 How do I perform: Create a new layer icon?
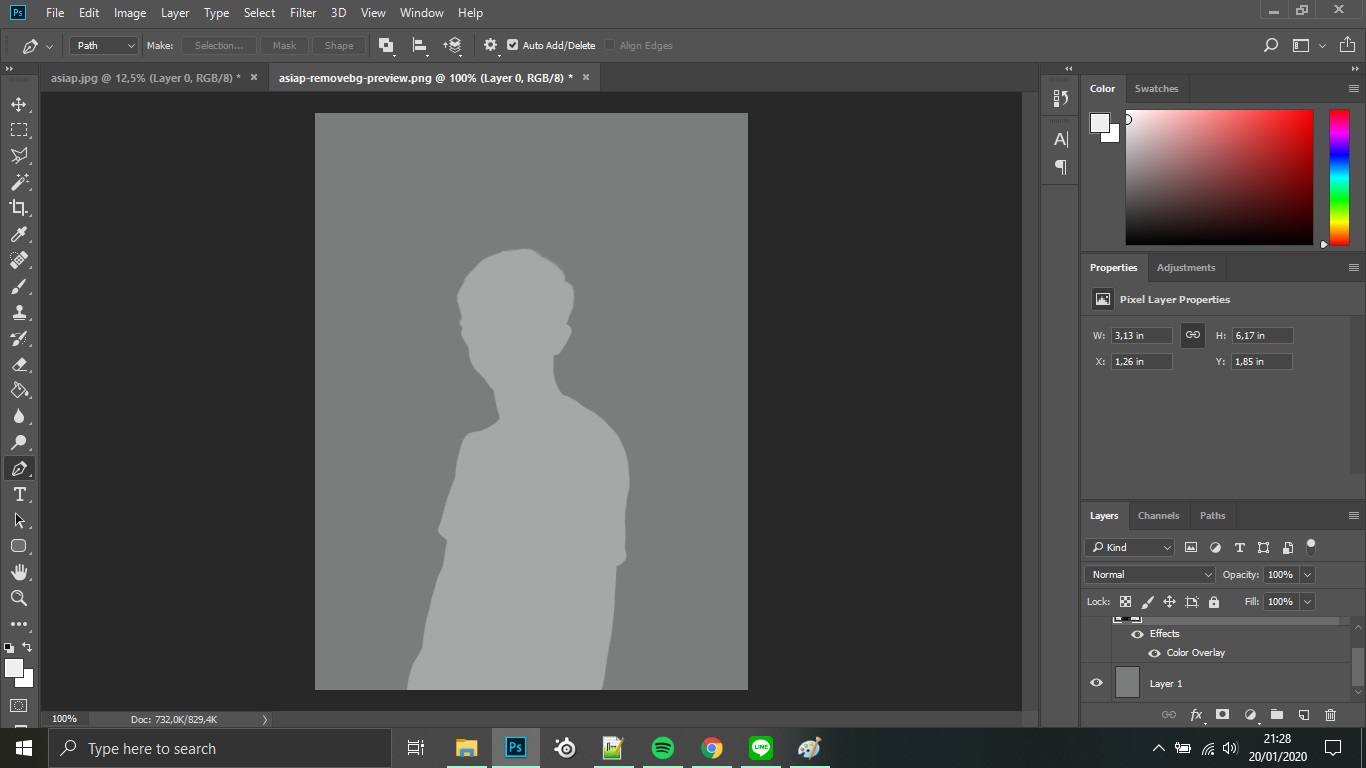1304,715
